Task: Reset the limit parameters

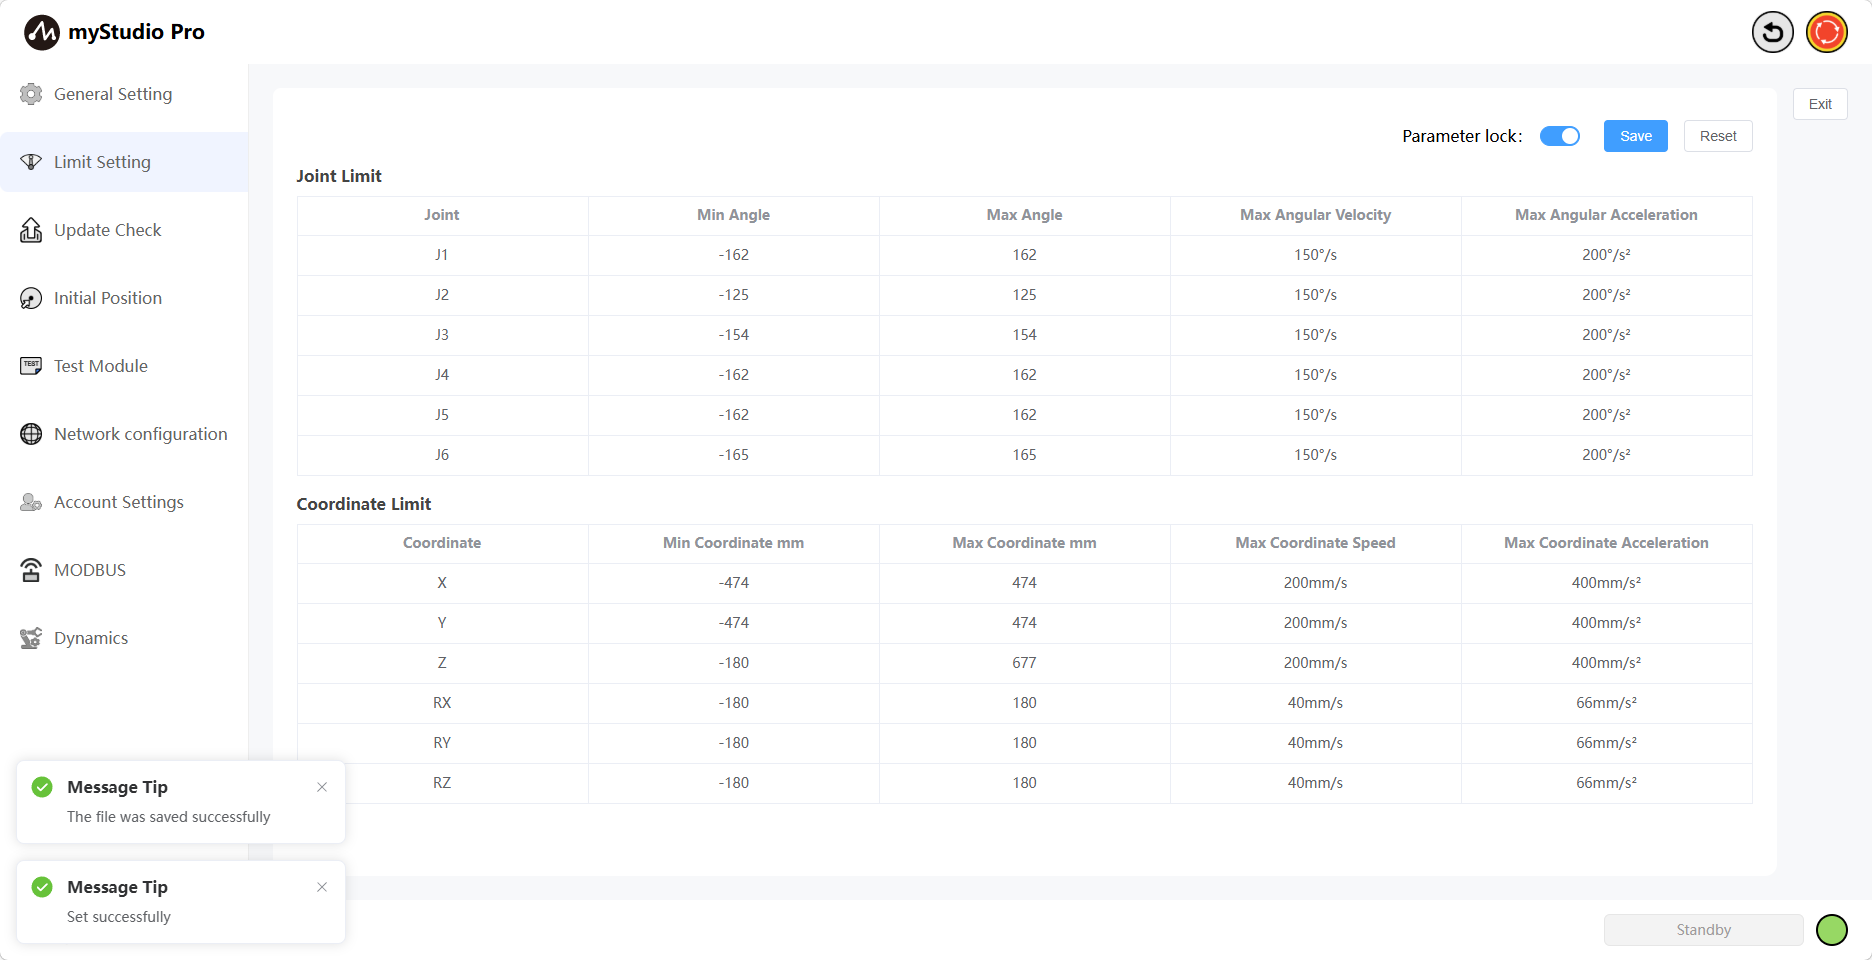Action: (1717, 136)
